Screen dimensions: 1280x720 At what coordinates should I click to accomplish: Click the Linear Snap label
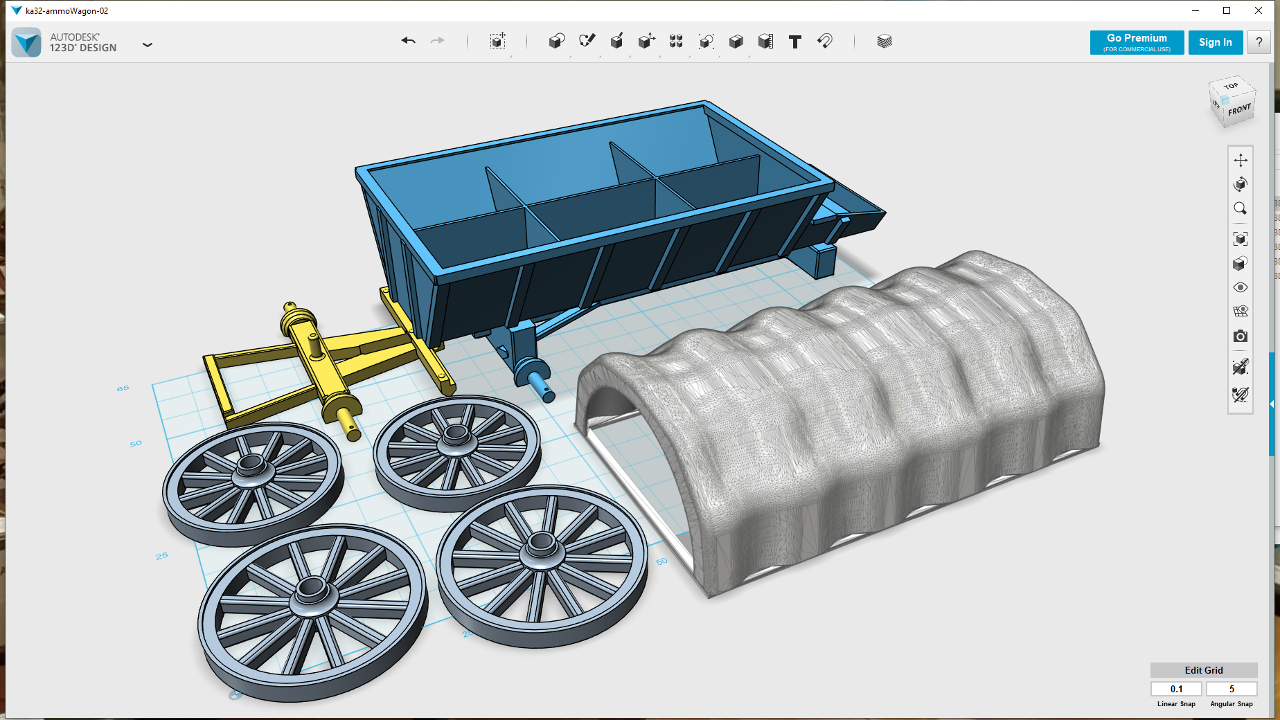1176,704
